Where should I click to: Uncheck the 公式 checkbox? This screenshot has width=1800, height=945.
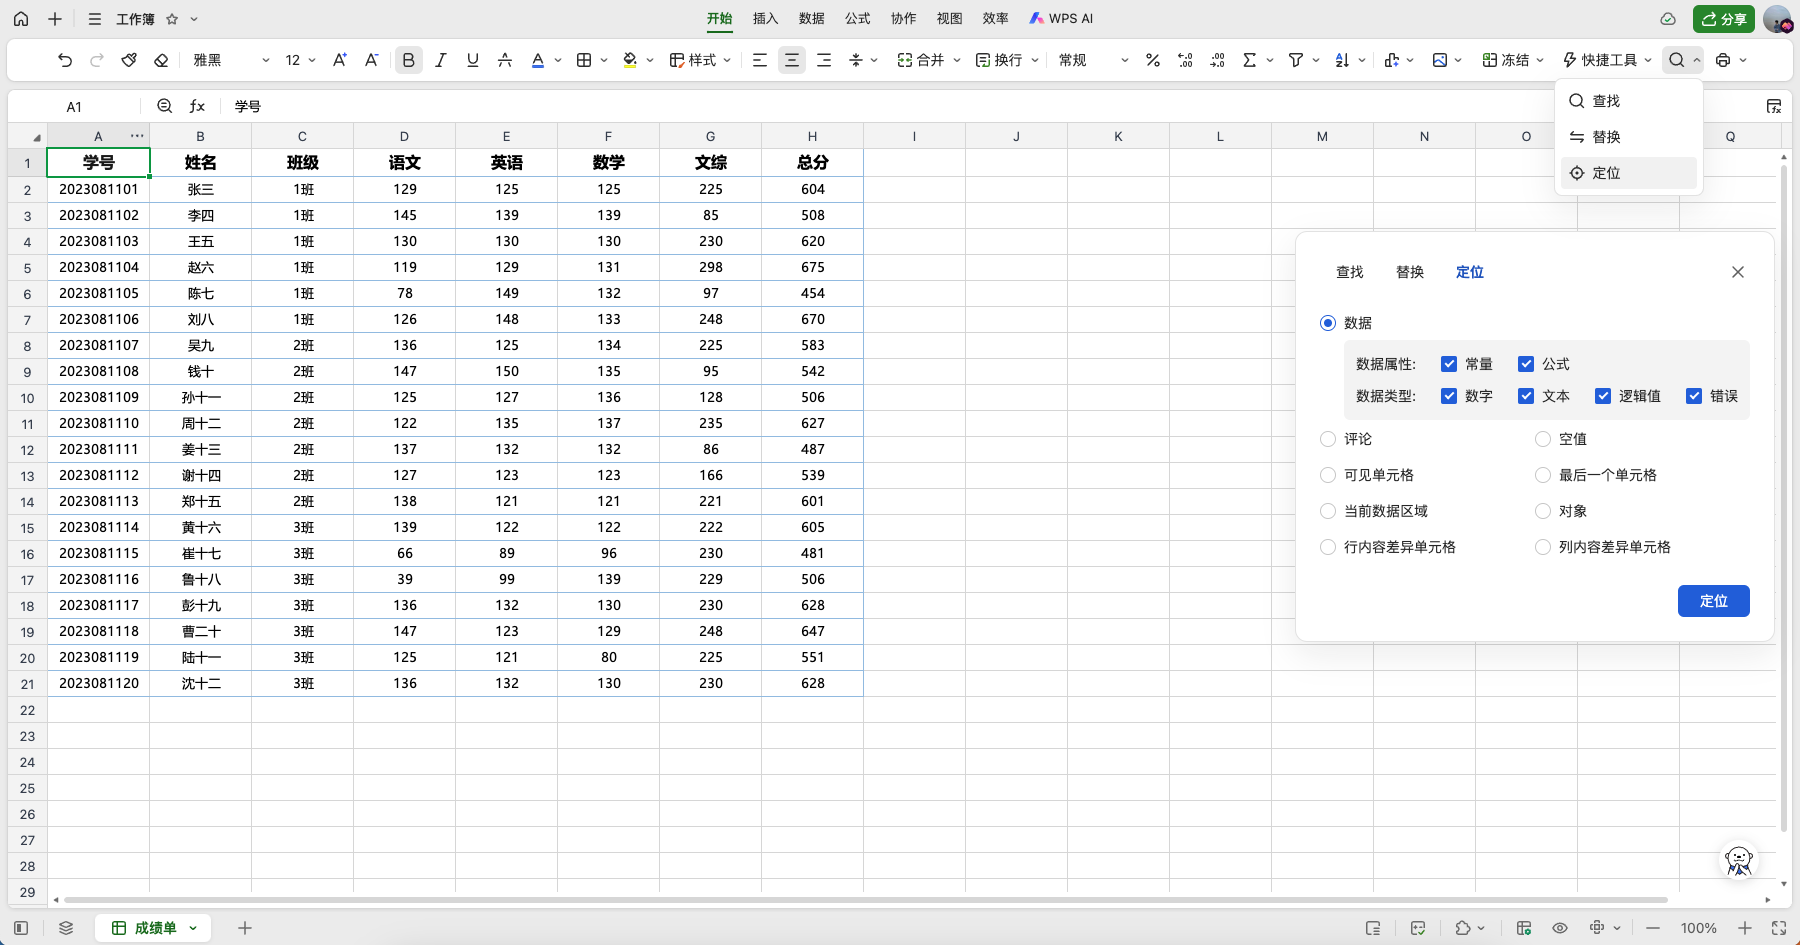pos(1526,364)
